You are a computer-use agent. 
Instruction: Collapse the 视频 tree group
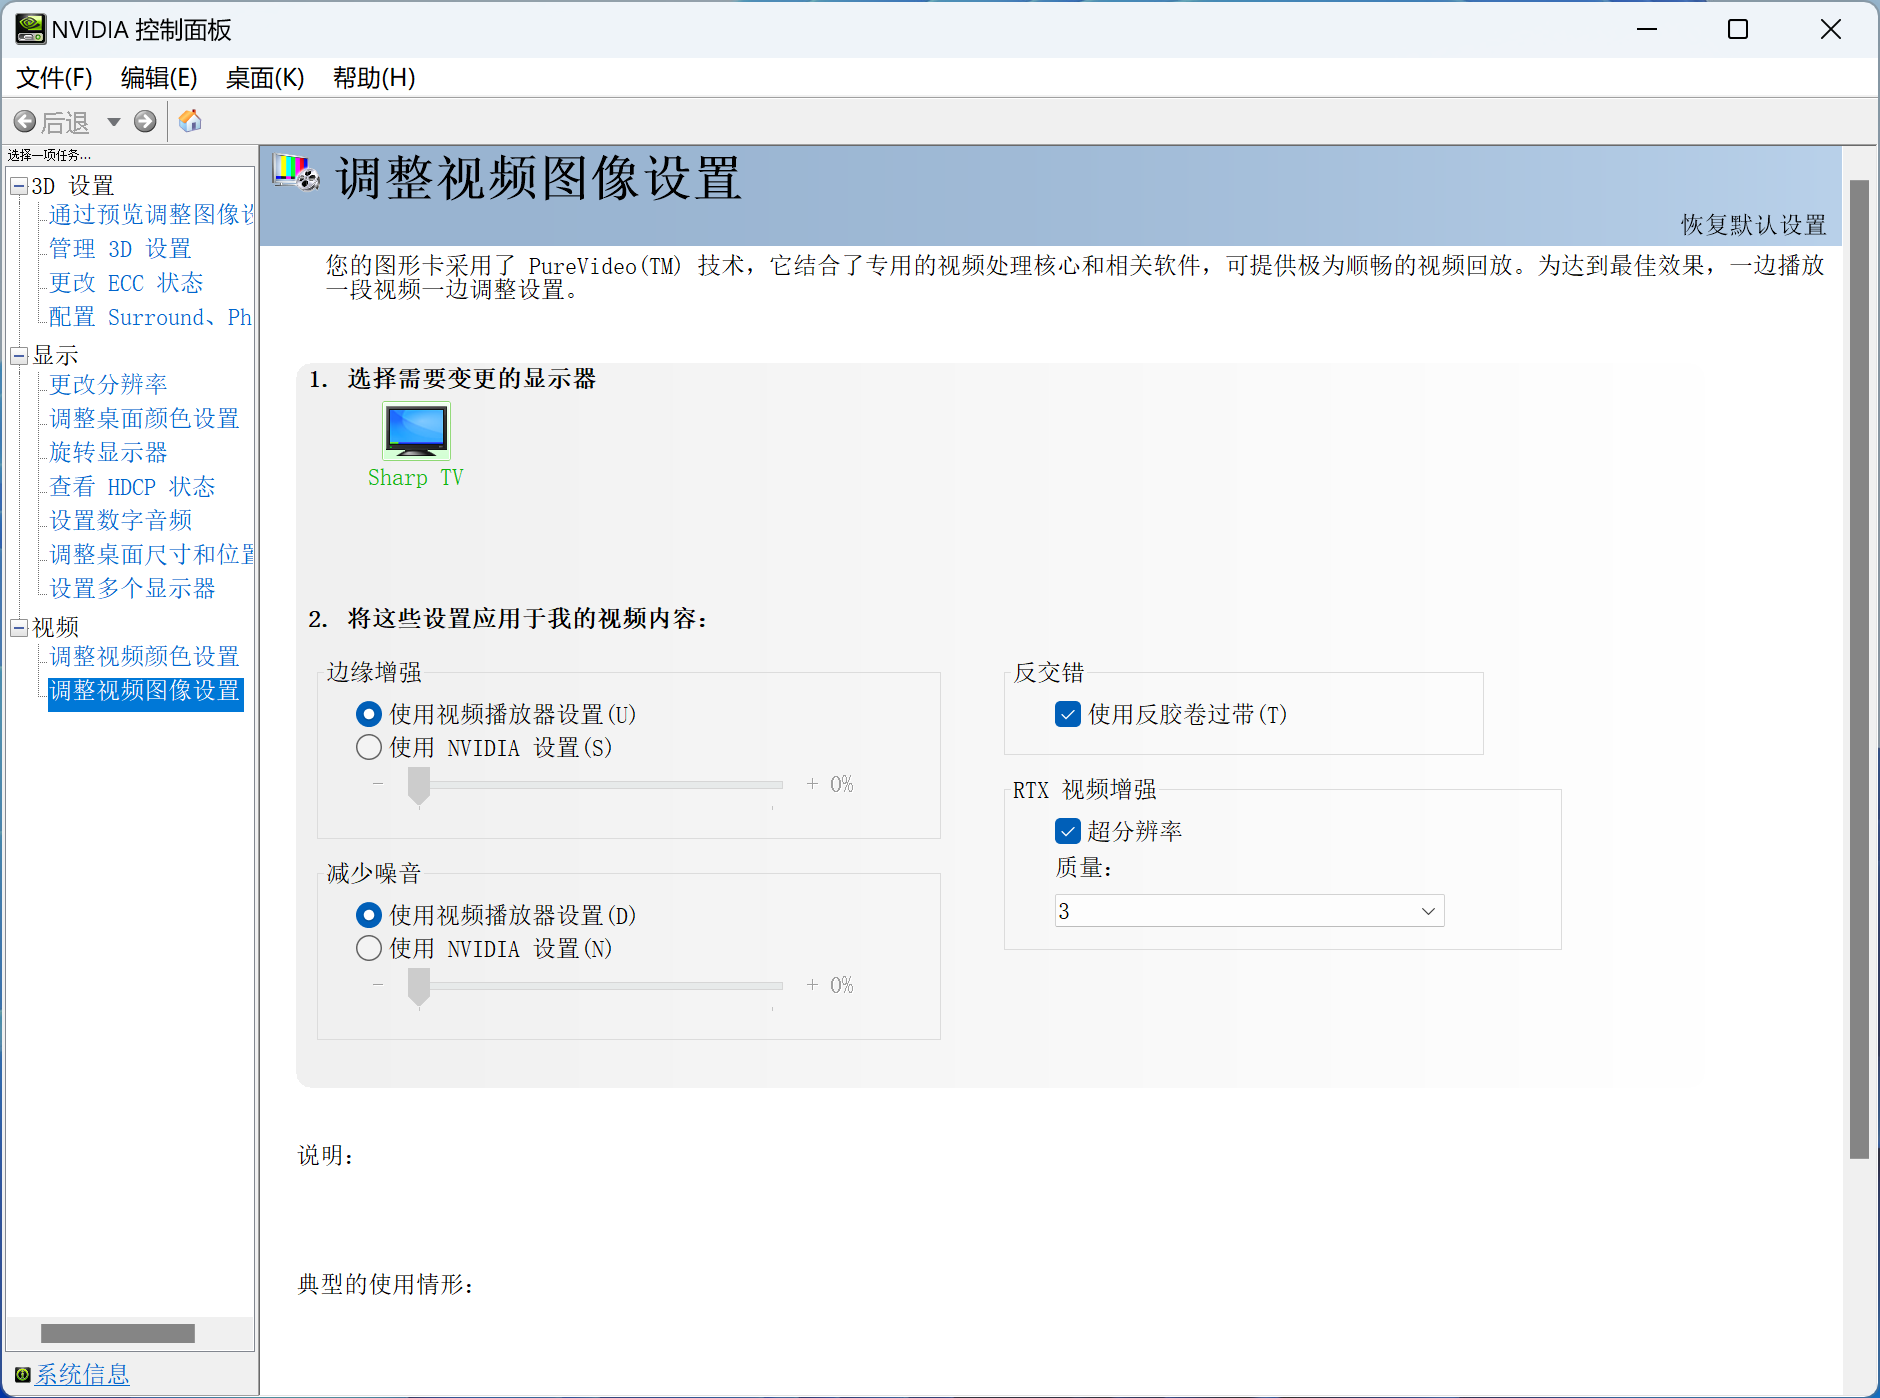click(19, 628)
